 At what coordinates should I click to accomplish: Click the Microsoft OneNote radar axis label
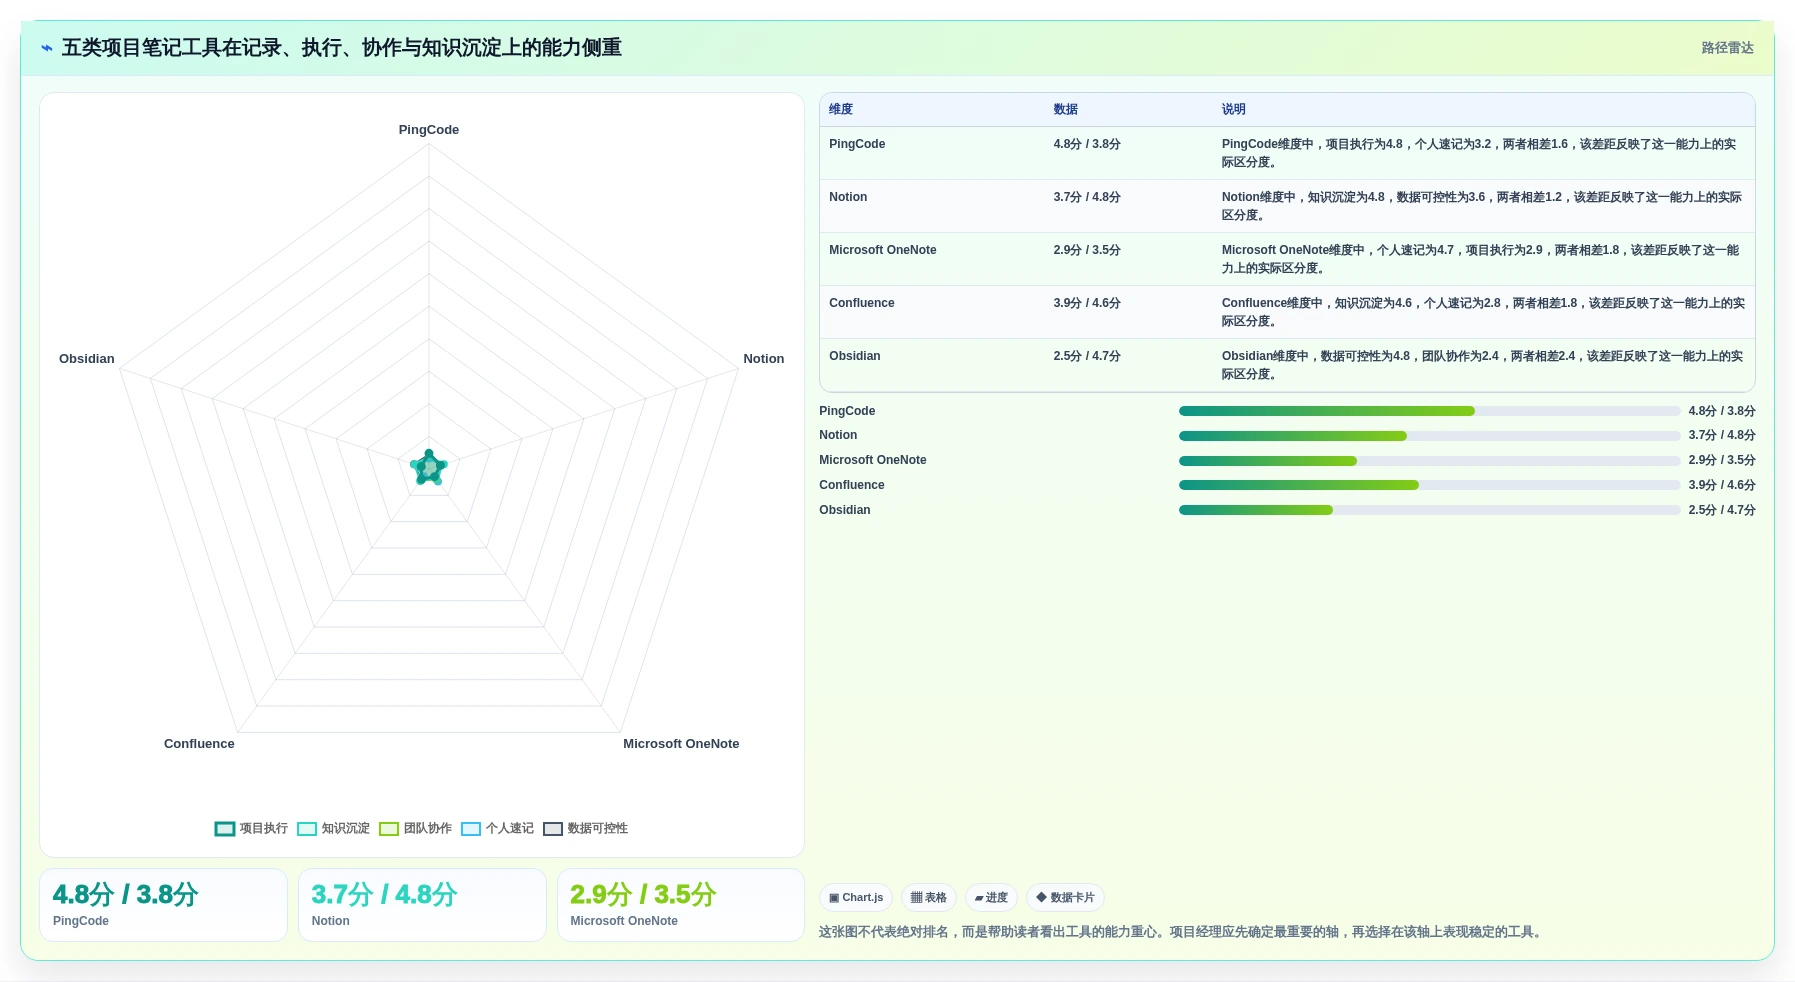click(x=681, y=744)
